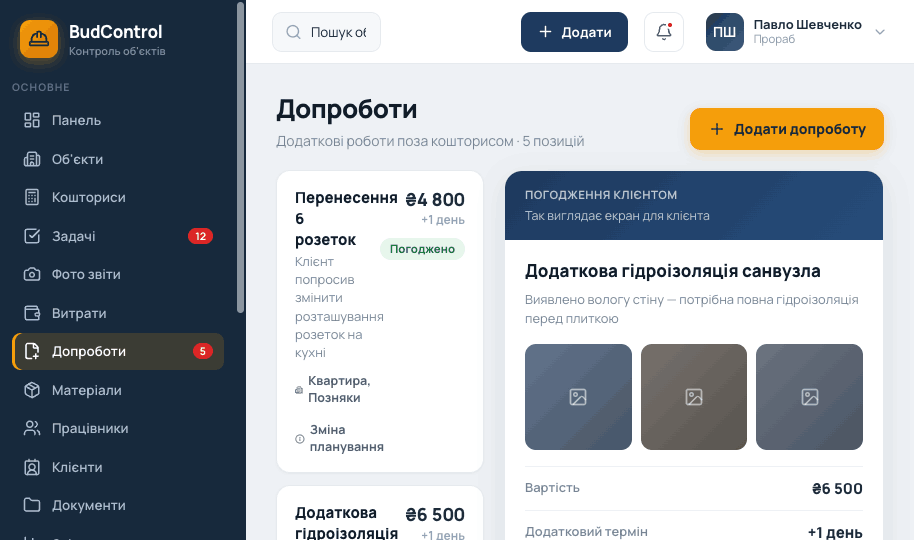Click the Задачі checkbox icon
This screenshot has width=914, height=540.
pyautogui.click(x=32, y=236)
